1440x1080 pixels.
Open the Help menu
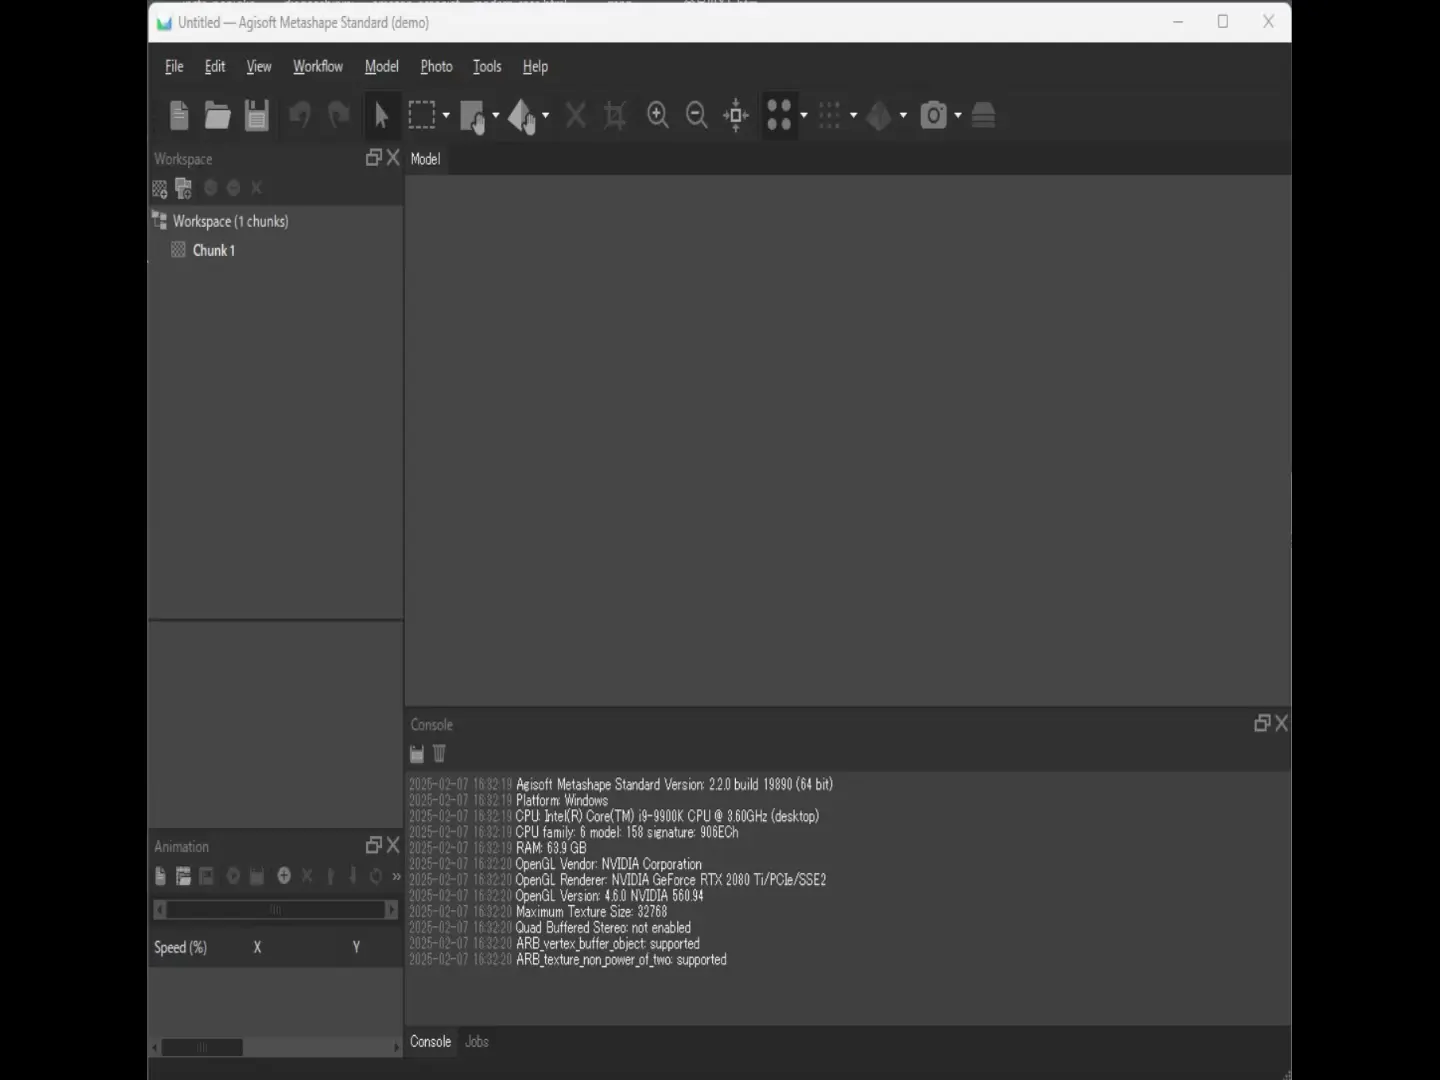(x=535, y=67)
